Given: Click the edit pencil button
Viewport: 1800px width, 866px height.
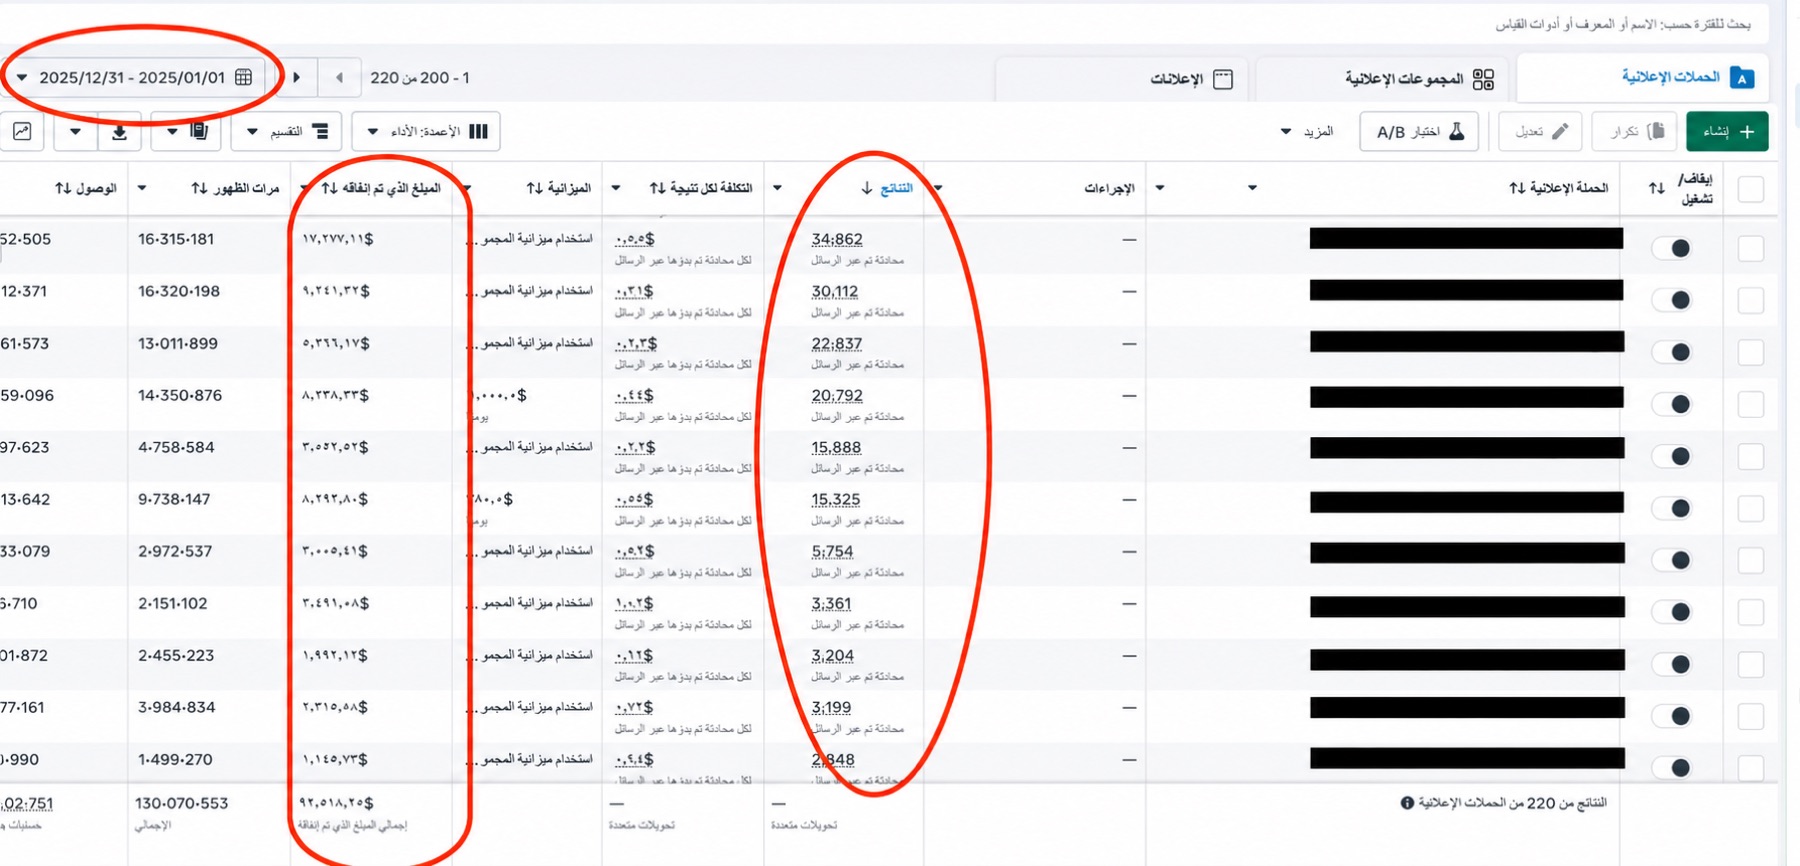Looking at the screenshot, I should pos(1540,131).
